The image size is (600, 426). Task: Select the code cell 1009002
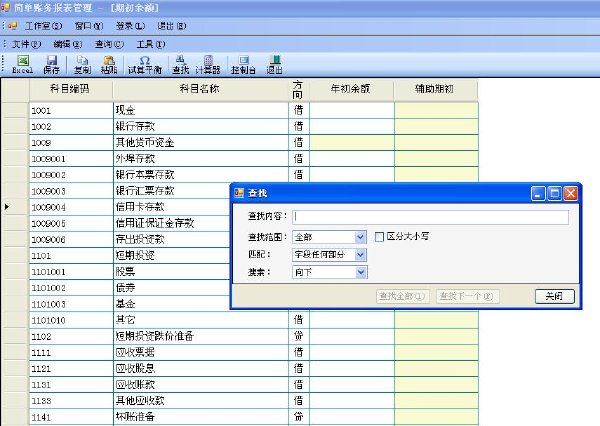71,175
